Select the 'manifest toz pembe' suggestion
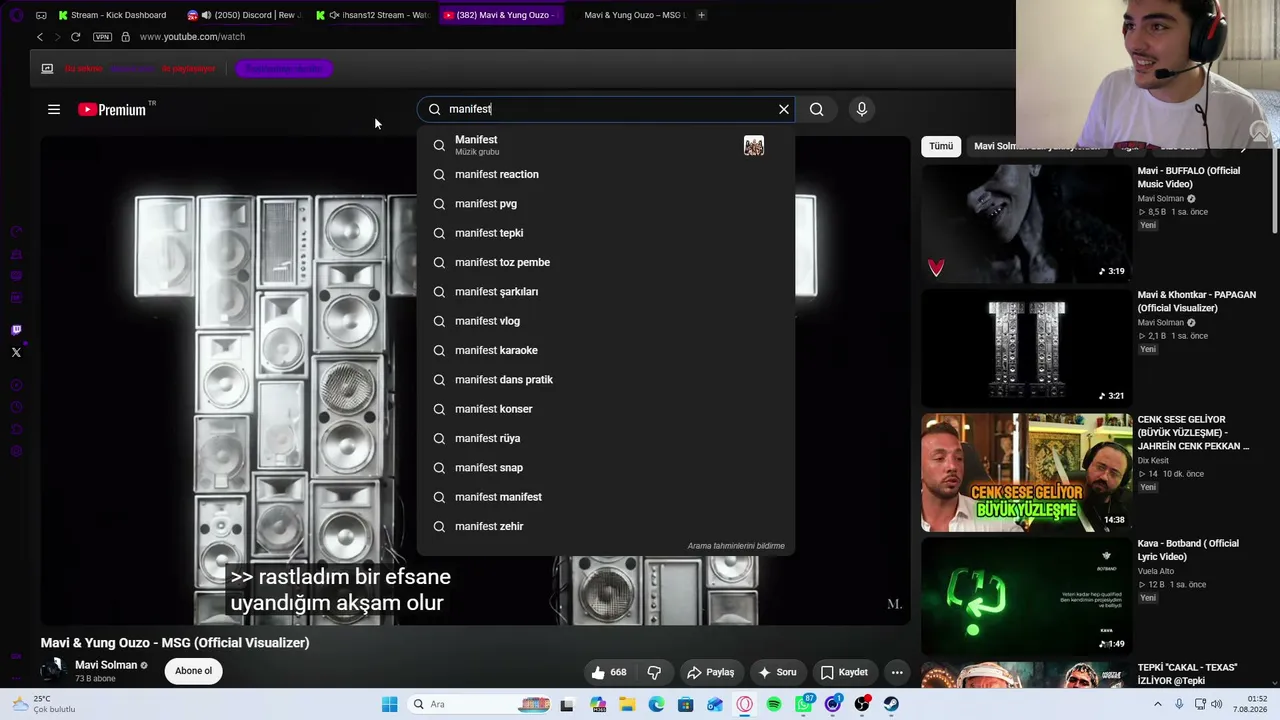 (x=605, y=262)
